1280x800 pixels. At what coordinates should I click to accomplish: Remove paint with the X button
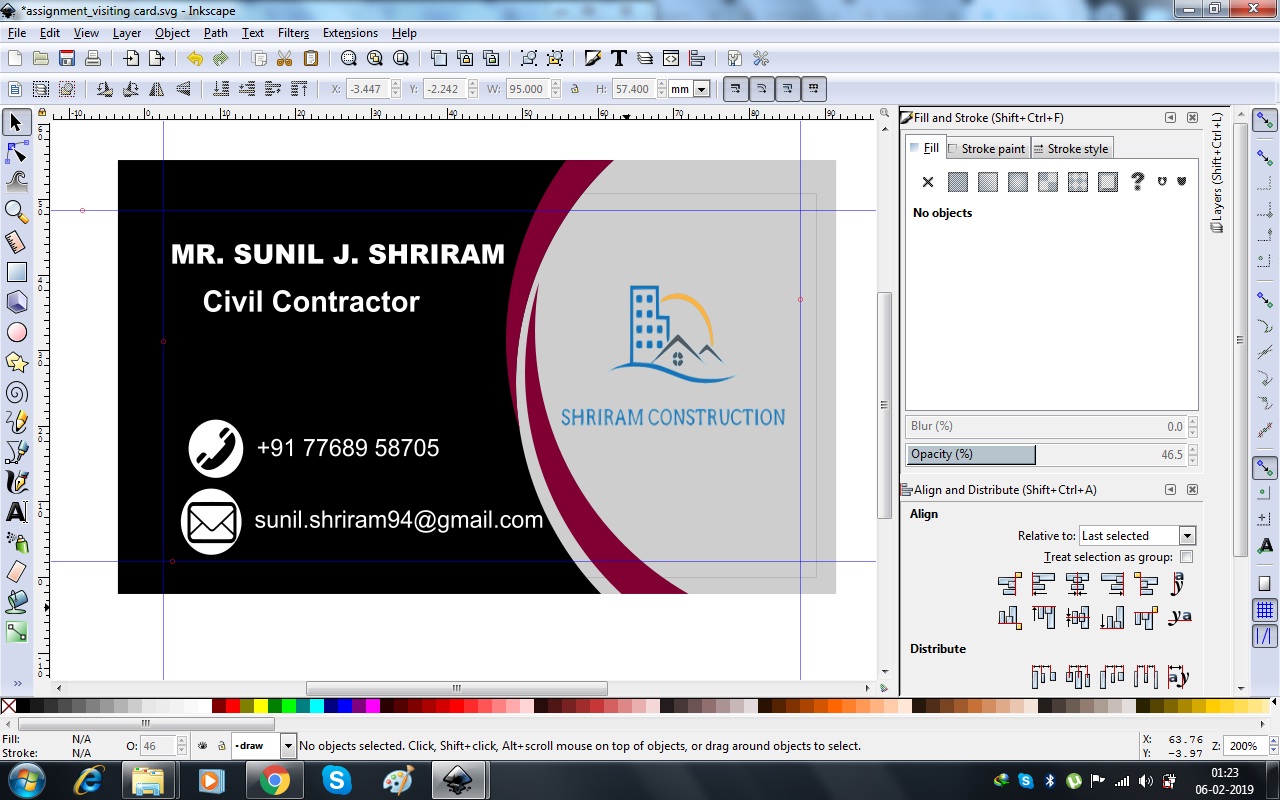coord(928,182)
